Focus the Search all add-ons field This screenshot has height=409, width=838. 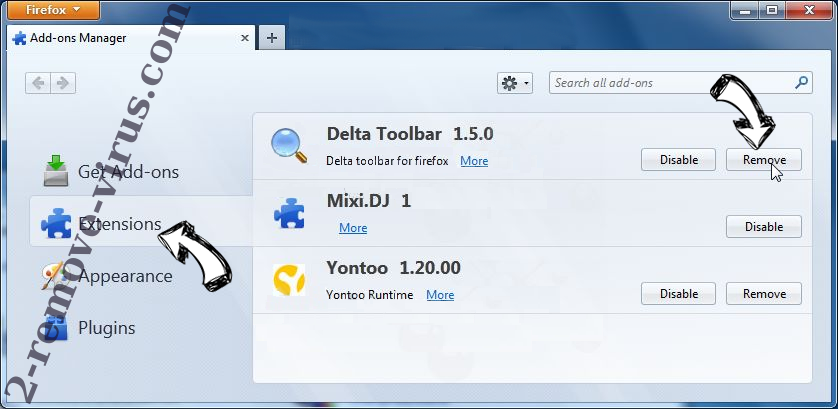(x=670, y=83)
